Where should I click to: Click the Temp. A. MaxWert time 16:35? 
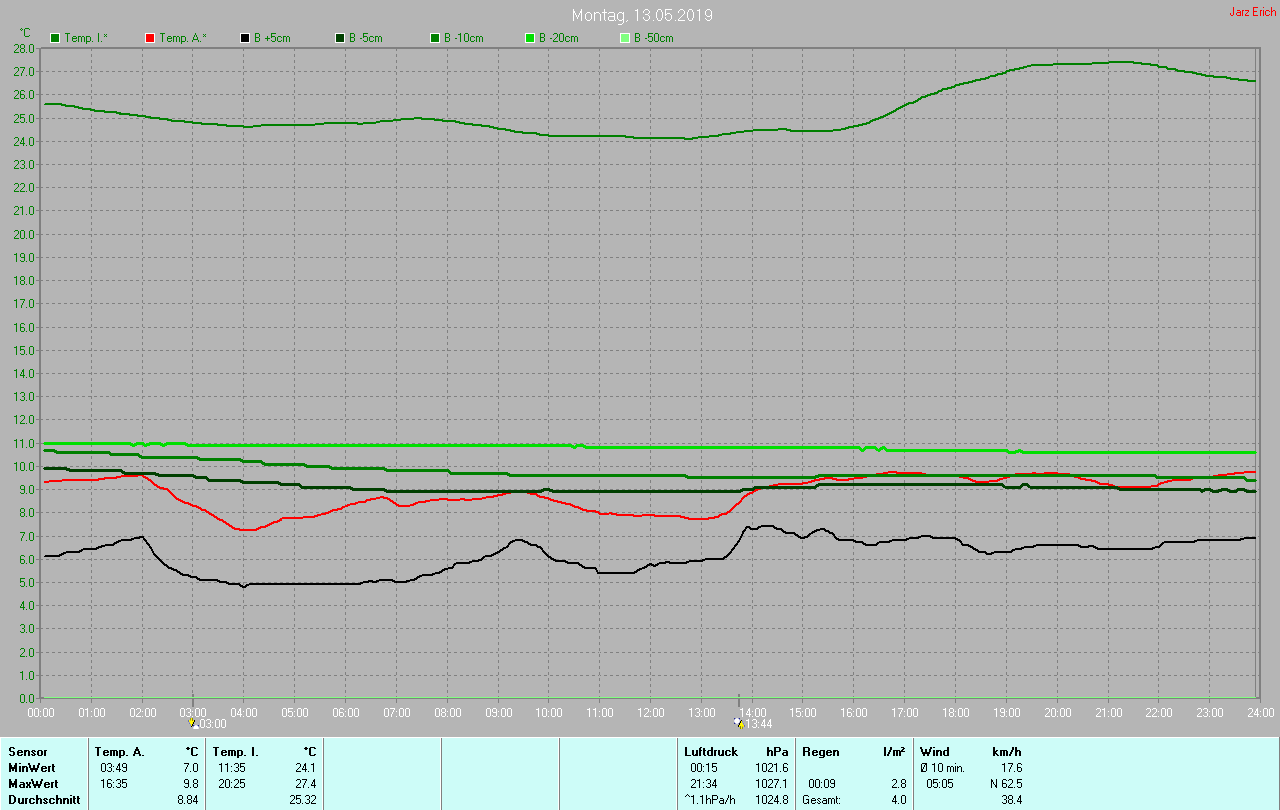pos(113,784)
